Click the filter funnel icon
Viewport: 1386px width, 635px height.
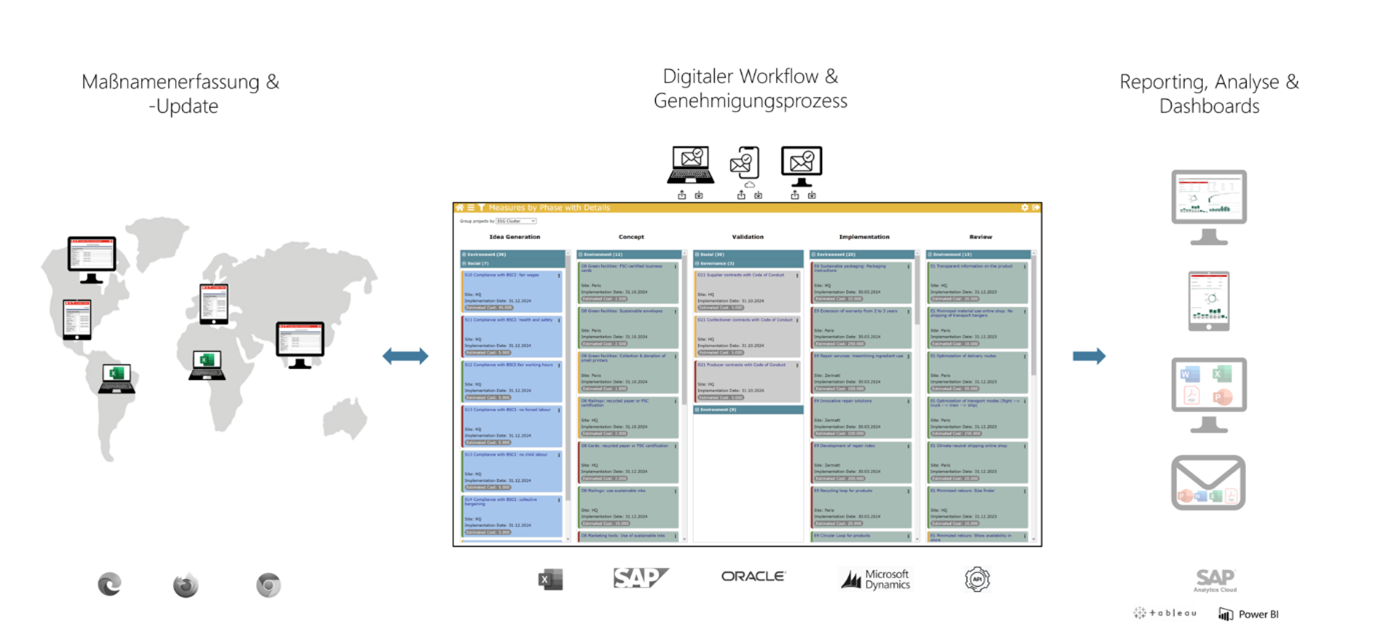pos(481,208)
